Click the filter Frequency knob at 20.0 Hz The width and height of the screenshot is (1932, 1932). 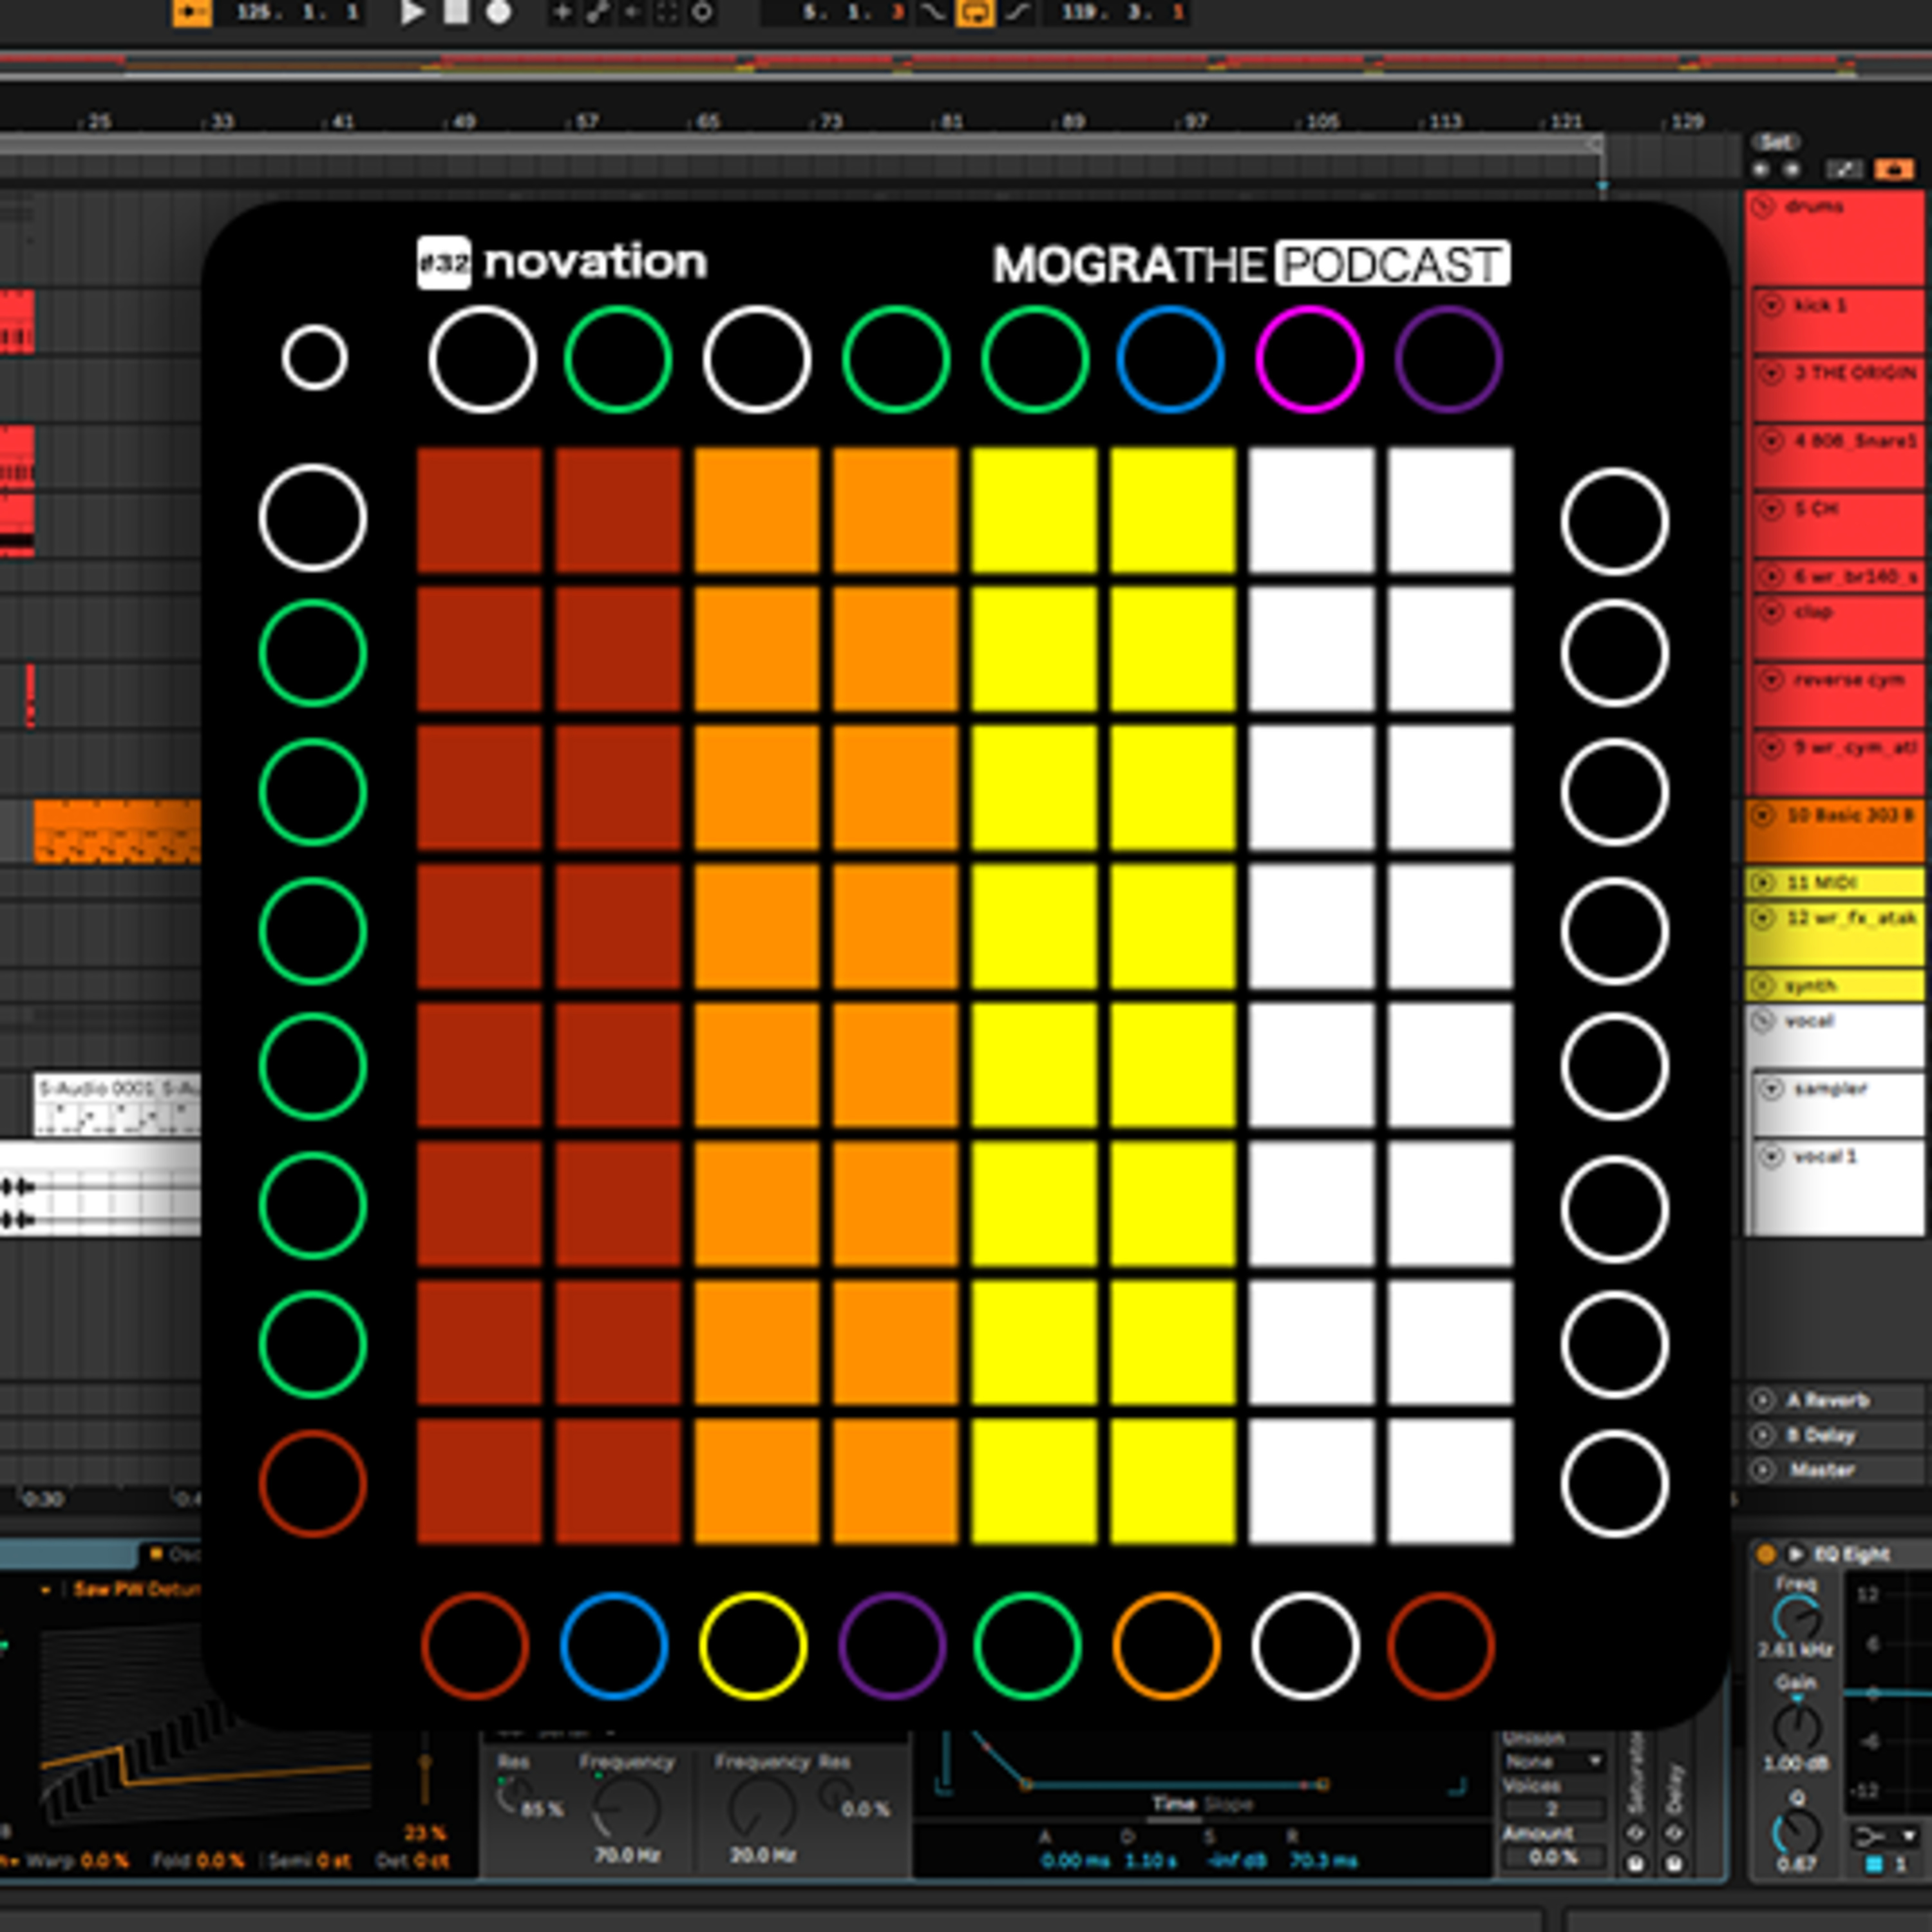[762, 1808]
